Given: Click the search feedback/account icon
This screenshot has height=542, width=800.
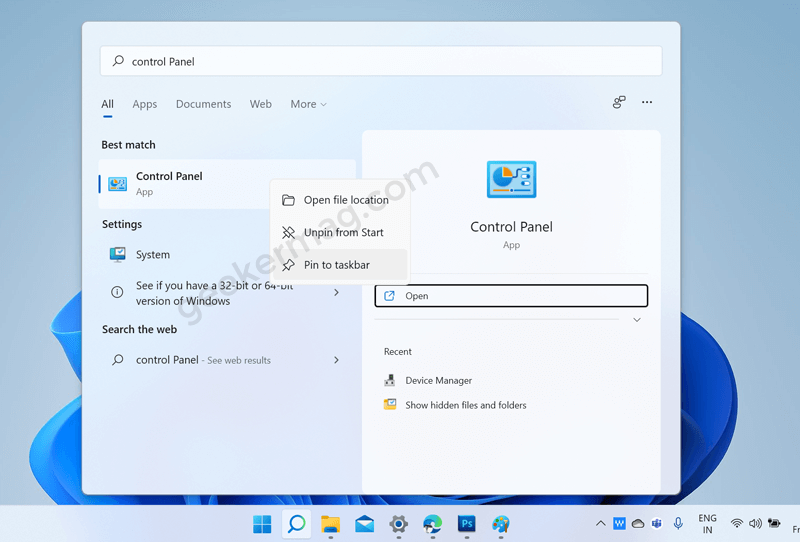Looking at the screenshot, I should pyautogui.click(x=619, y=103).
